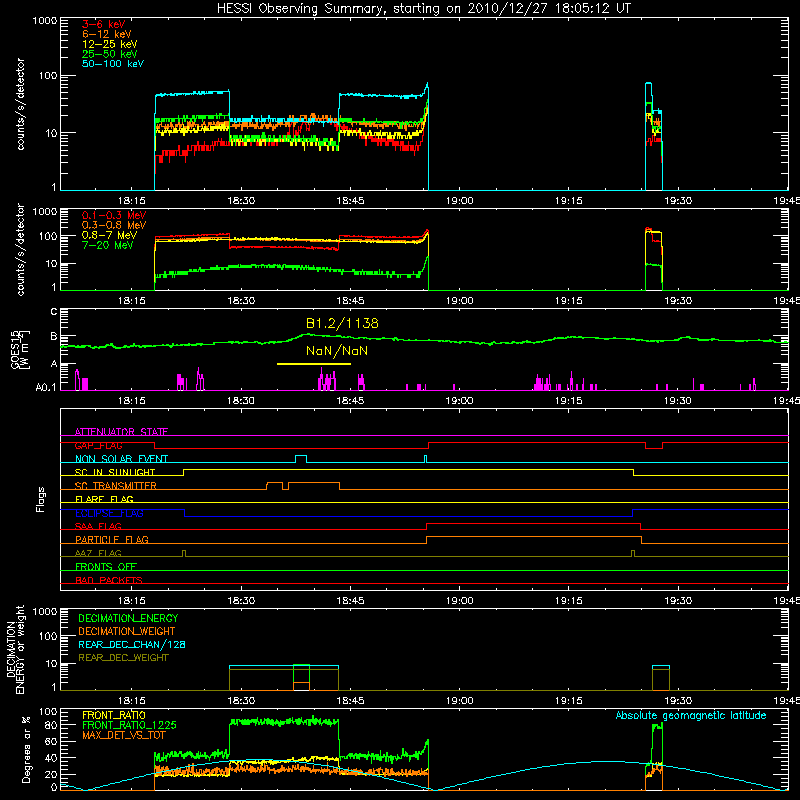Screen dimensions: 800x800
Task: Select the DECIMATION_ENERGY legend label
Action: tap(128, 618)
